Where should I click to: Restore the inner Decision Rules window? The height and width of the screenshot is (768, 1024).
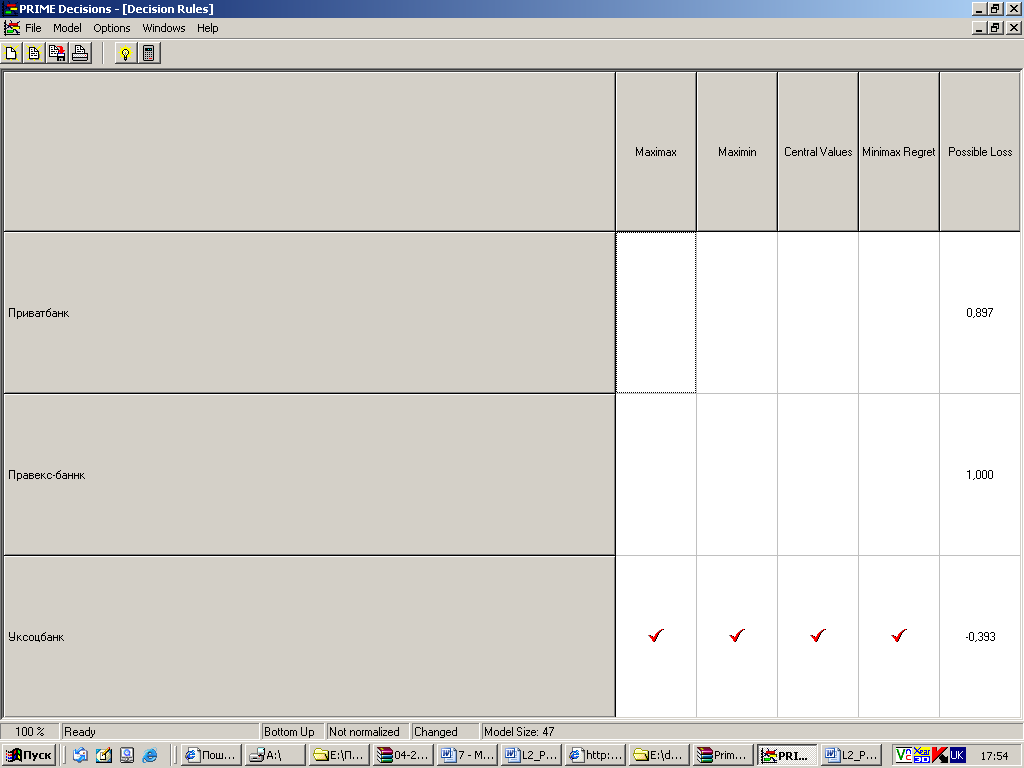pyautogui.click(x=995, y=27)
